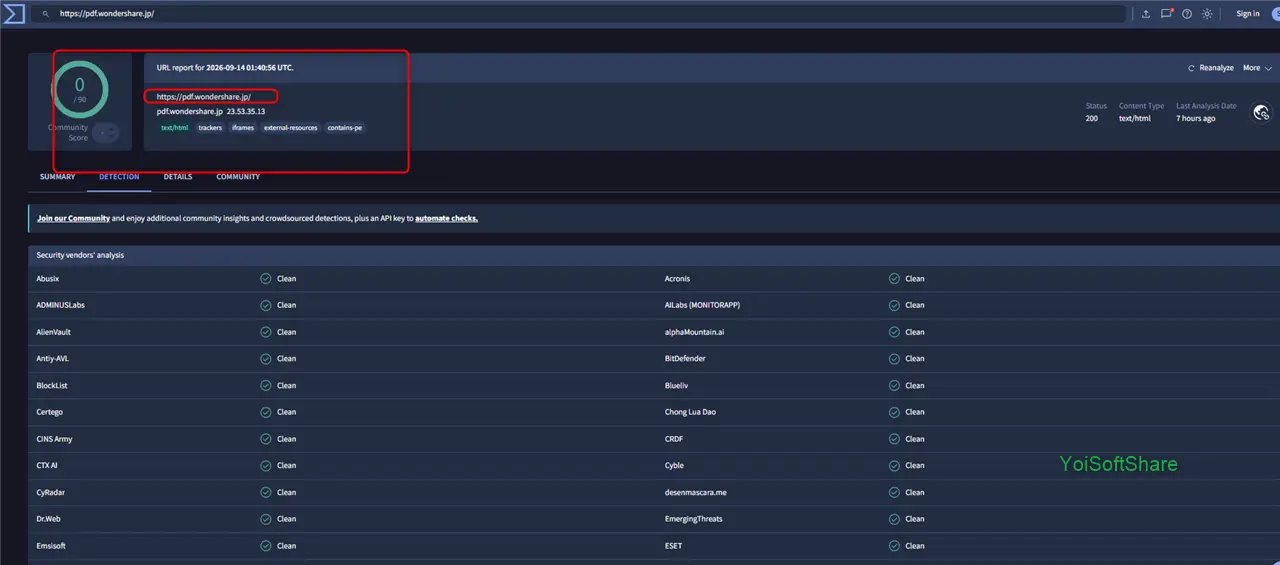
Task: Switch to the SUMMARY tab
Action: (57, 177)
